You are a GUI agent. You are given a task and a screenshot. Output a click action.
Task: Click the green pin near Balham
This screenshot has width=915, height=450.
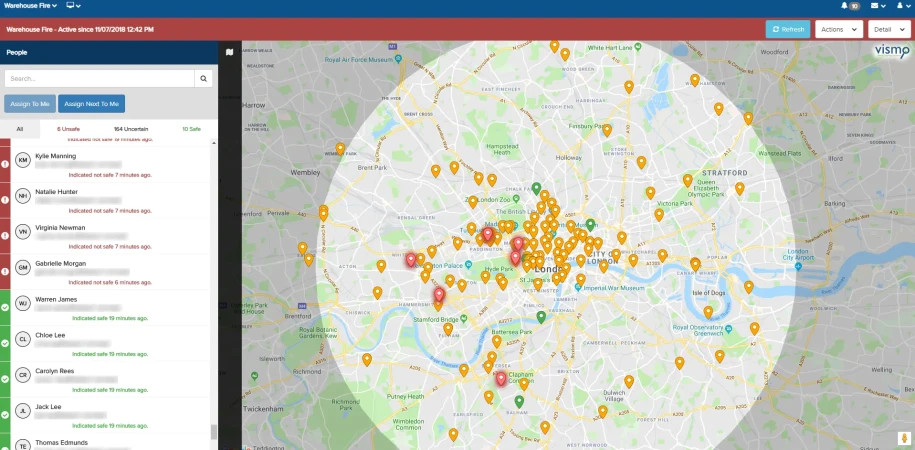click(x=519, y=401)
